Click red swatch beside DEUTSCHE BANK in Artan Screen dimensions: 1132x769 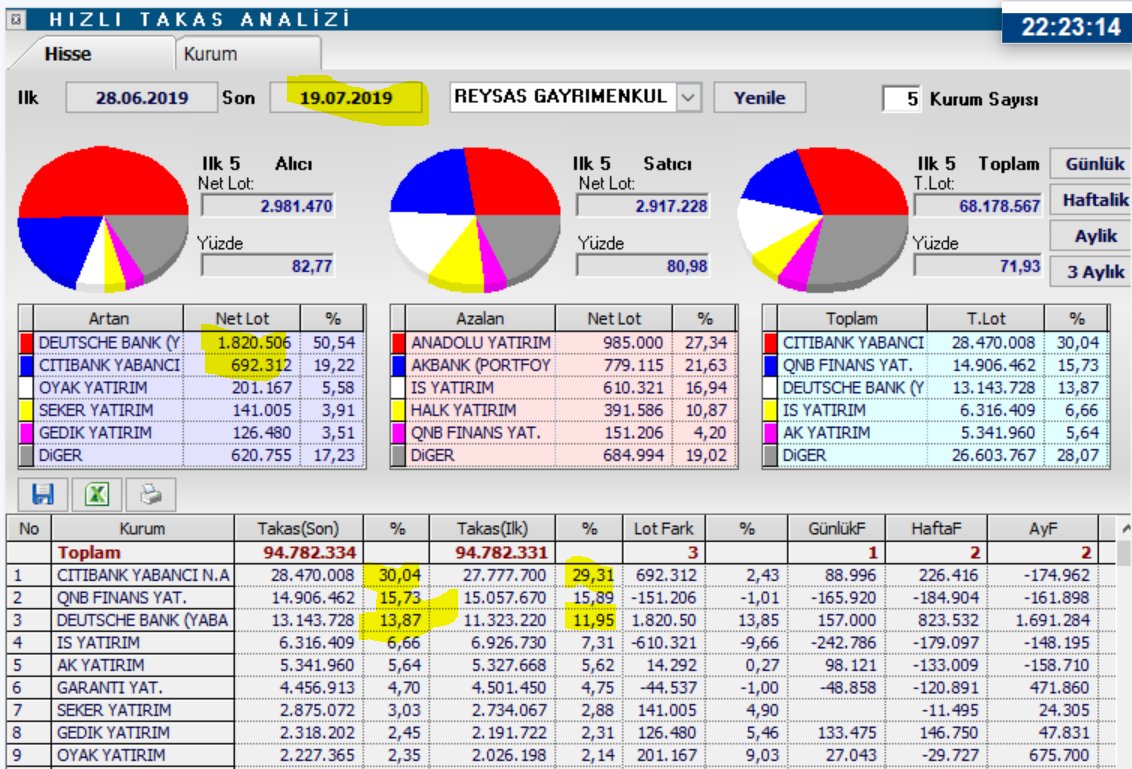pyautogui.click(x=27, y=342)
